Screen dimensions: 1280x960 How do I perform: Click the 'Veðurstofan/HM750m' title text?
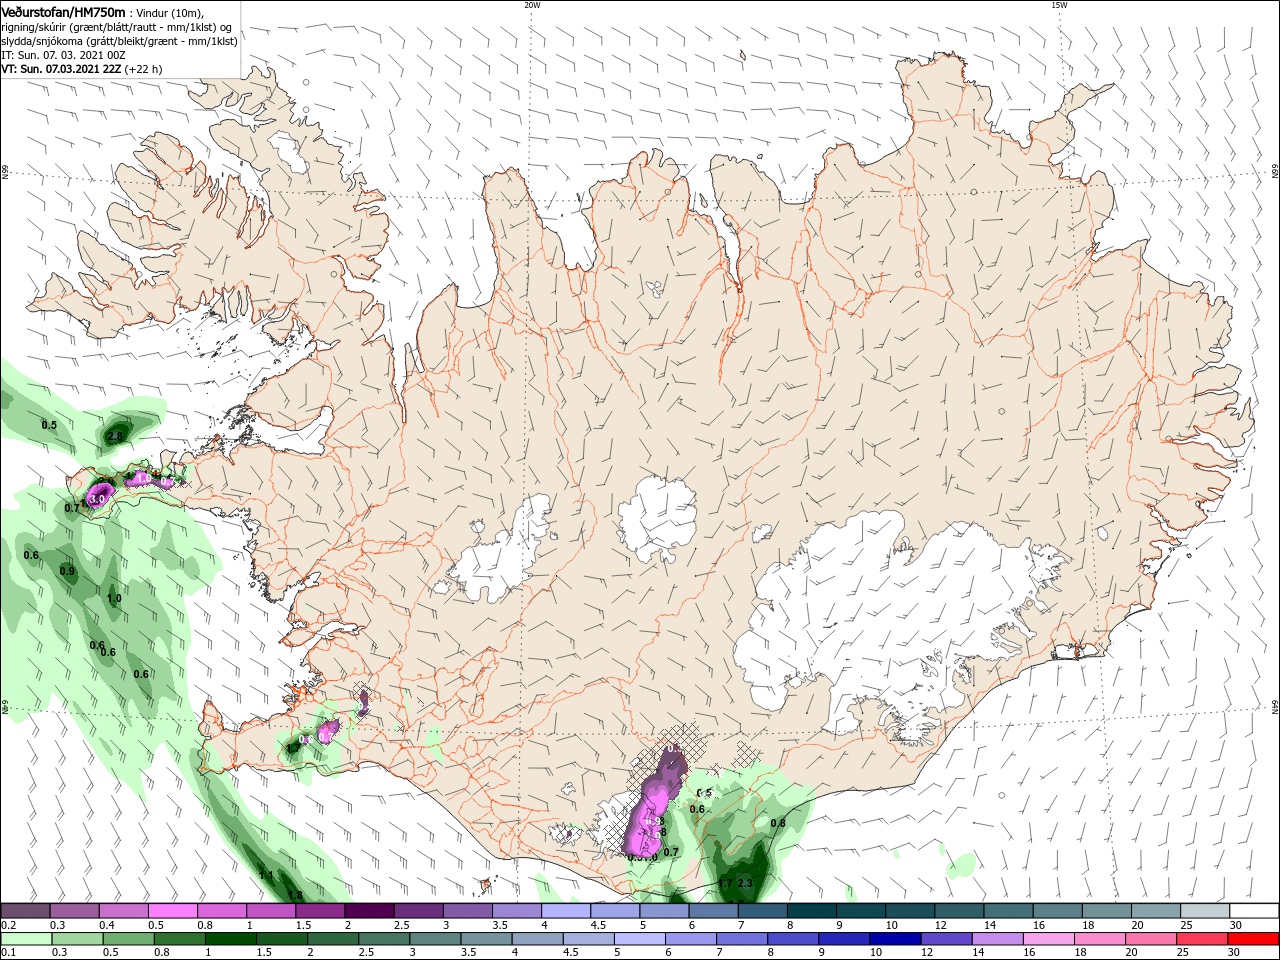[64, 11]
